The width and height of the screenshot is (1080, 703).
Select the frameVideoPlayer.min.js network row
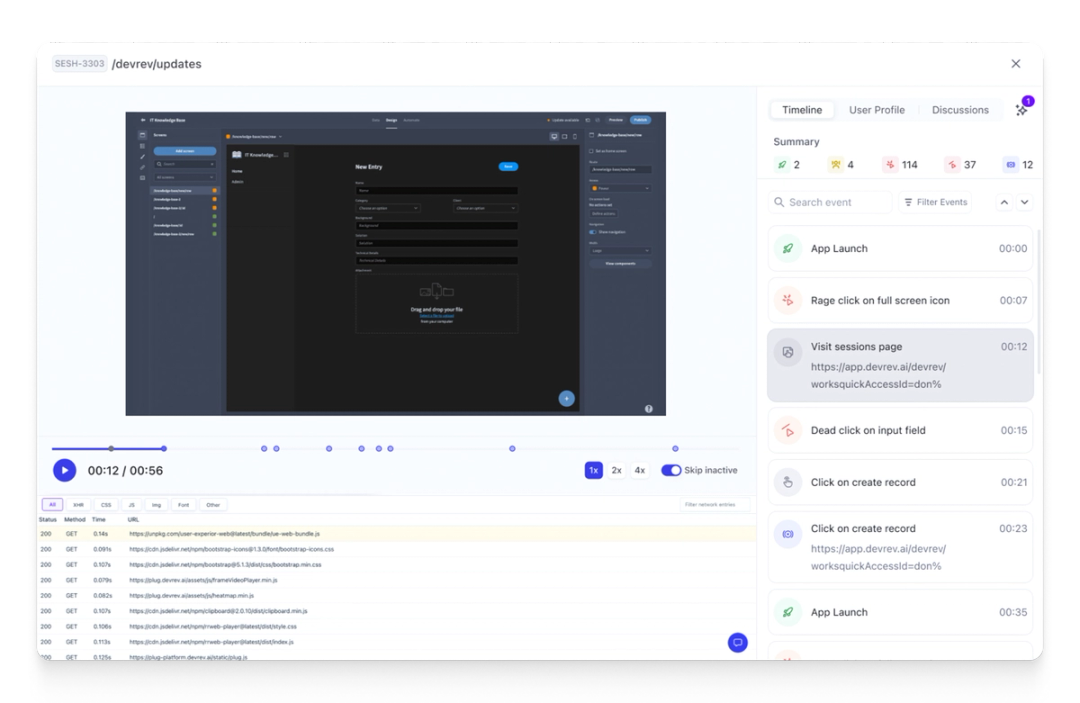click(396, 580)
